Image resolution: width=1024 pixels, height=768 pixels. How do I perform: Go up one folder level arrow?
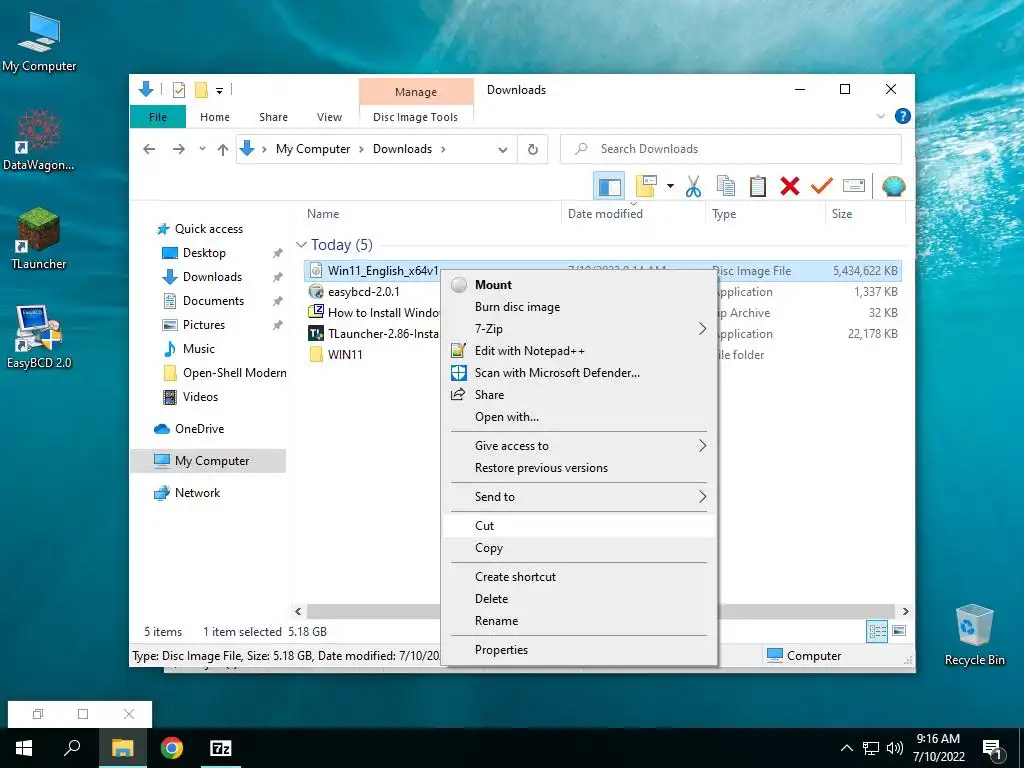coord(223,150)
